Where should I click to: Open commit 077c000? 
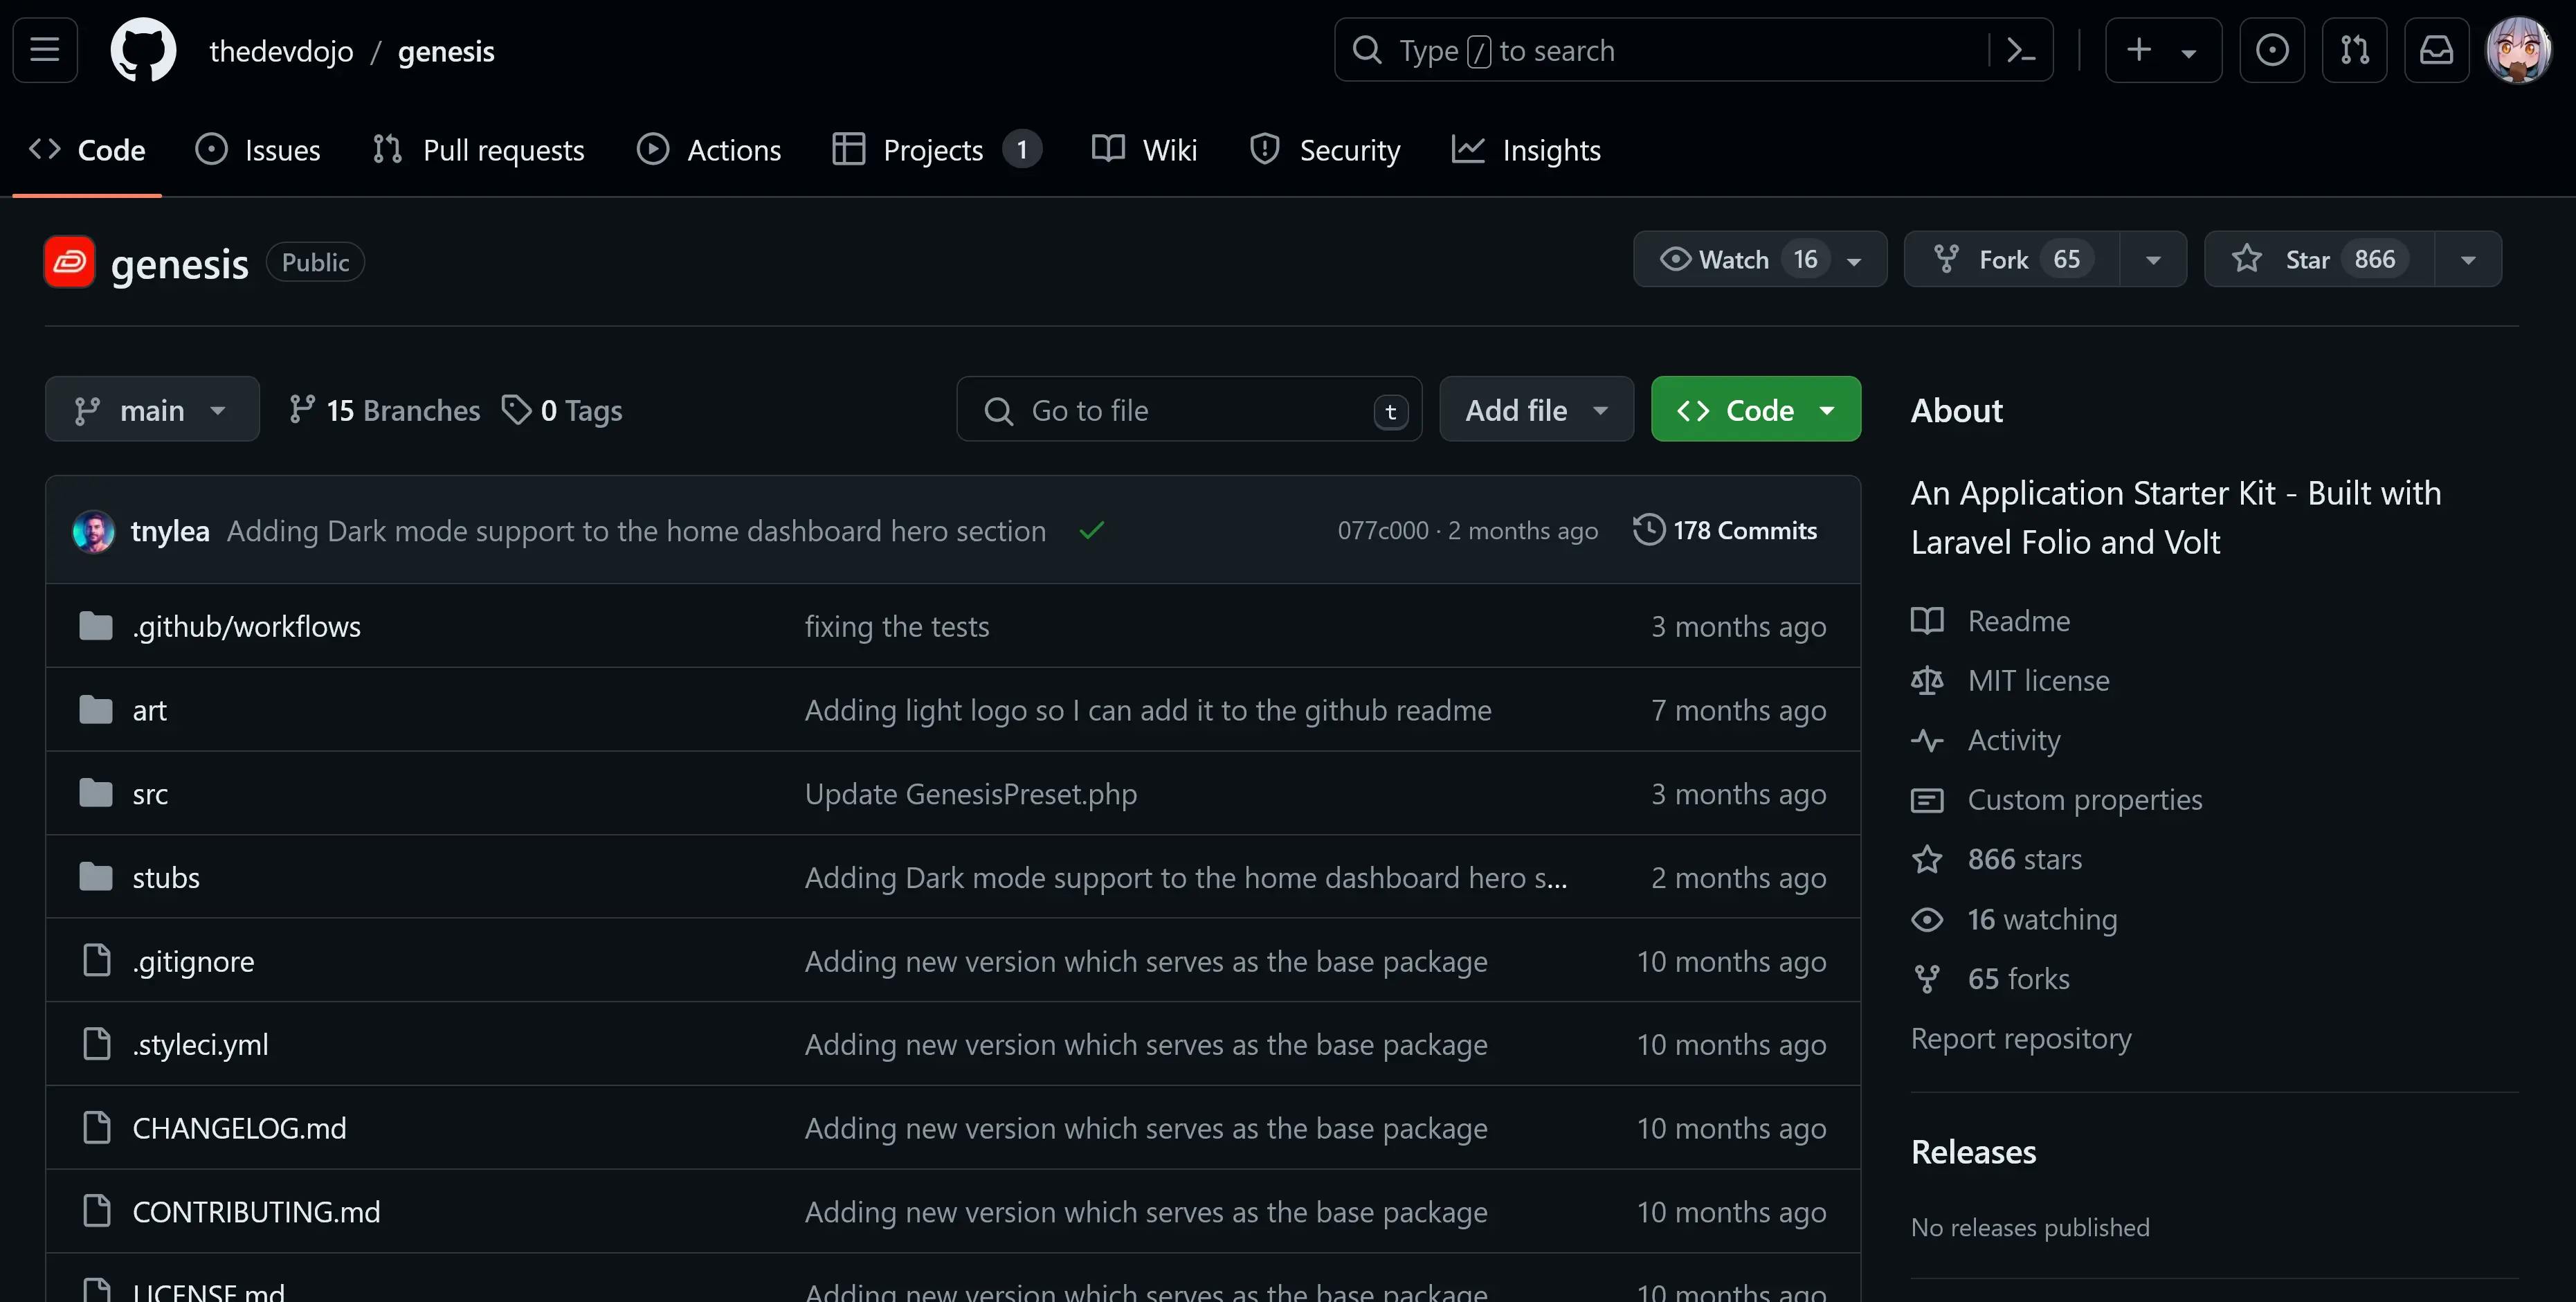1383,531
